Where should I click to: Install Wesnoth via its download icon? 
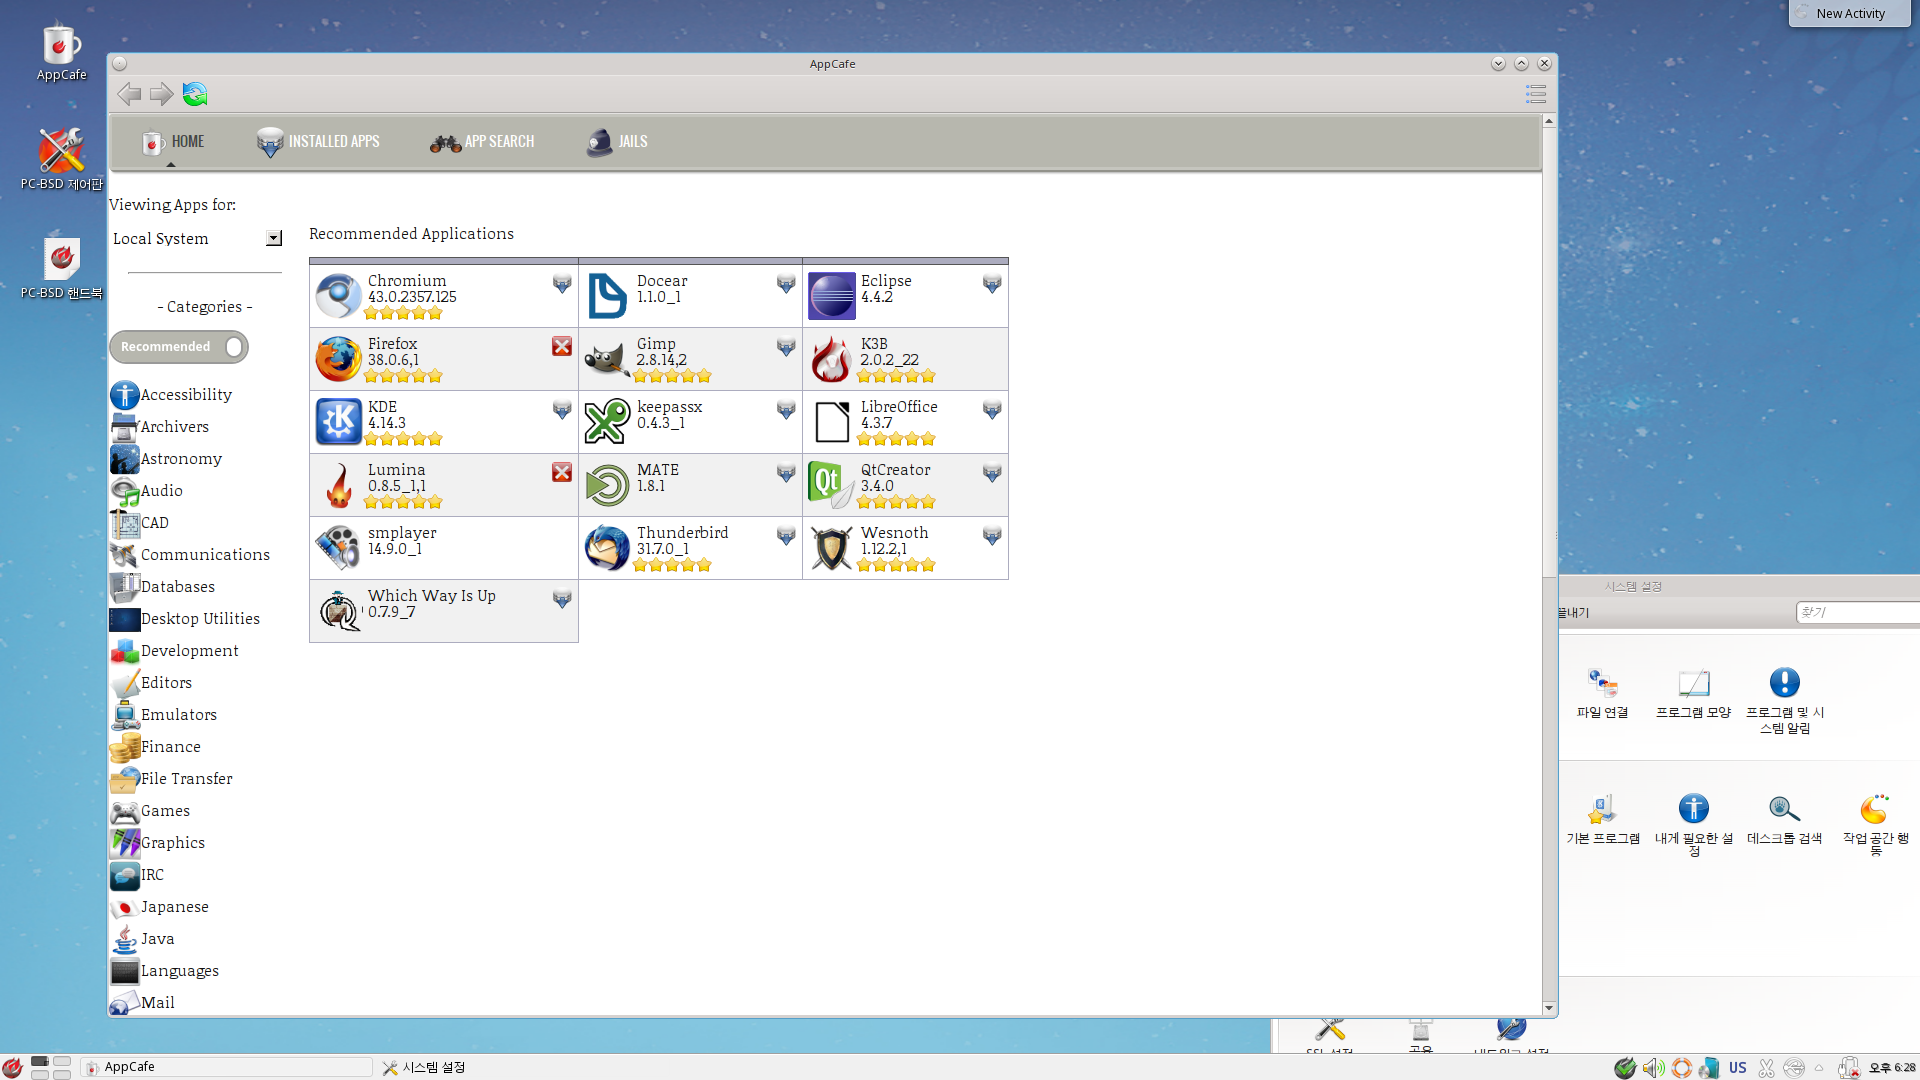[x=992, y=536]
